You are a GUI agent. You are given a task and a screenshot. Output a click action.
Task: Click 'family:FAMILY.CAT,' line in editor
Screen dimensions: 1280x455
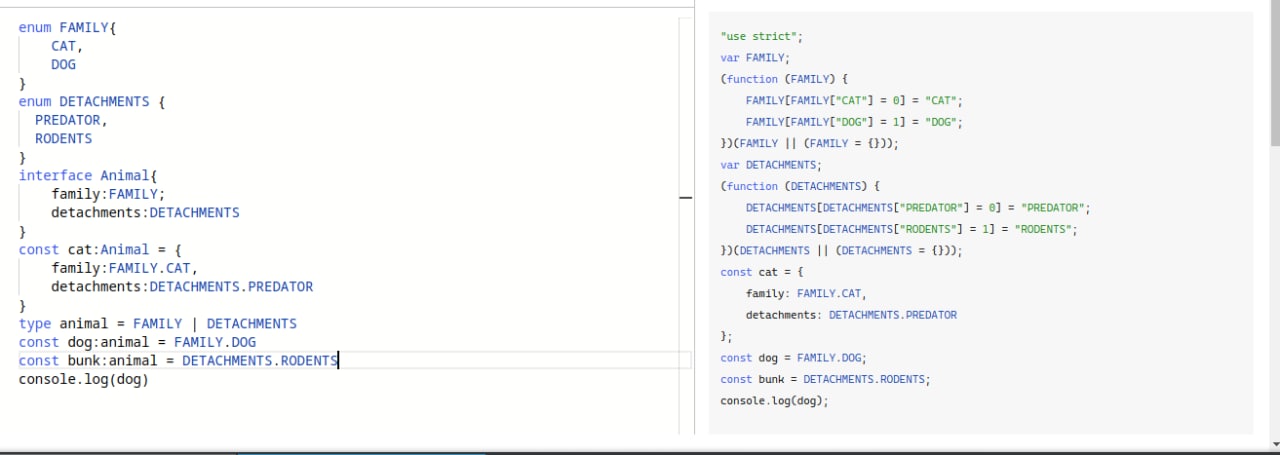125,268
